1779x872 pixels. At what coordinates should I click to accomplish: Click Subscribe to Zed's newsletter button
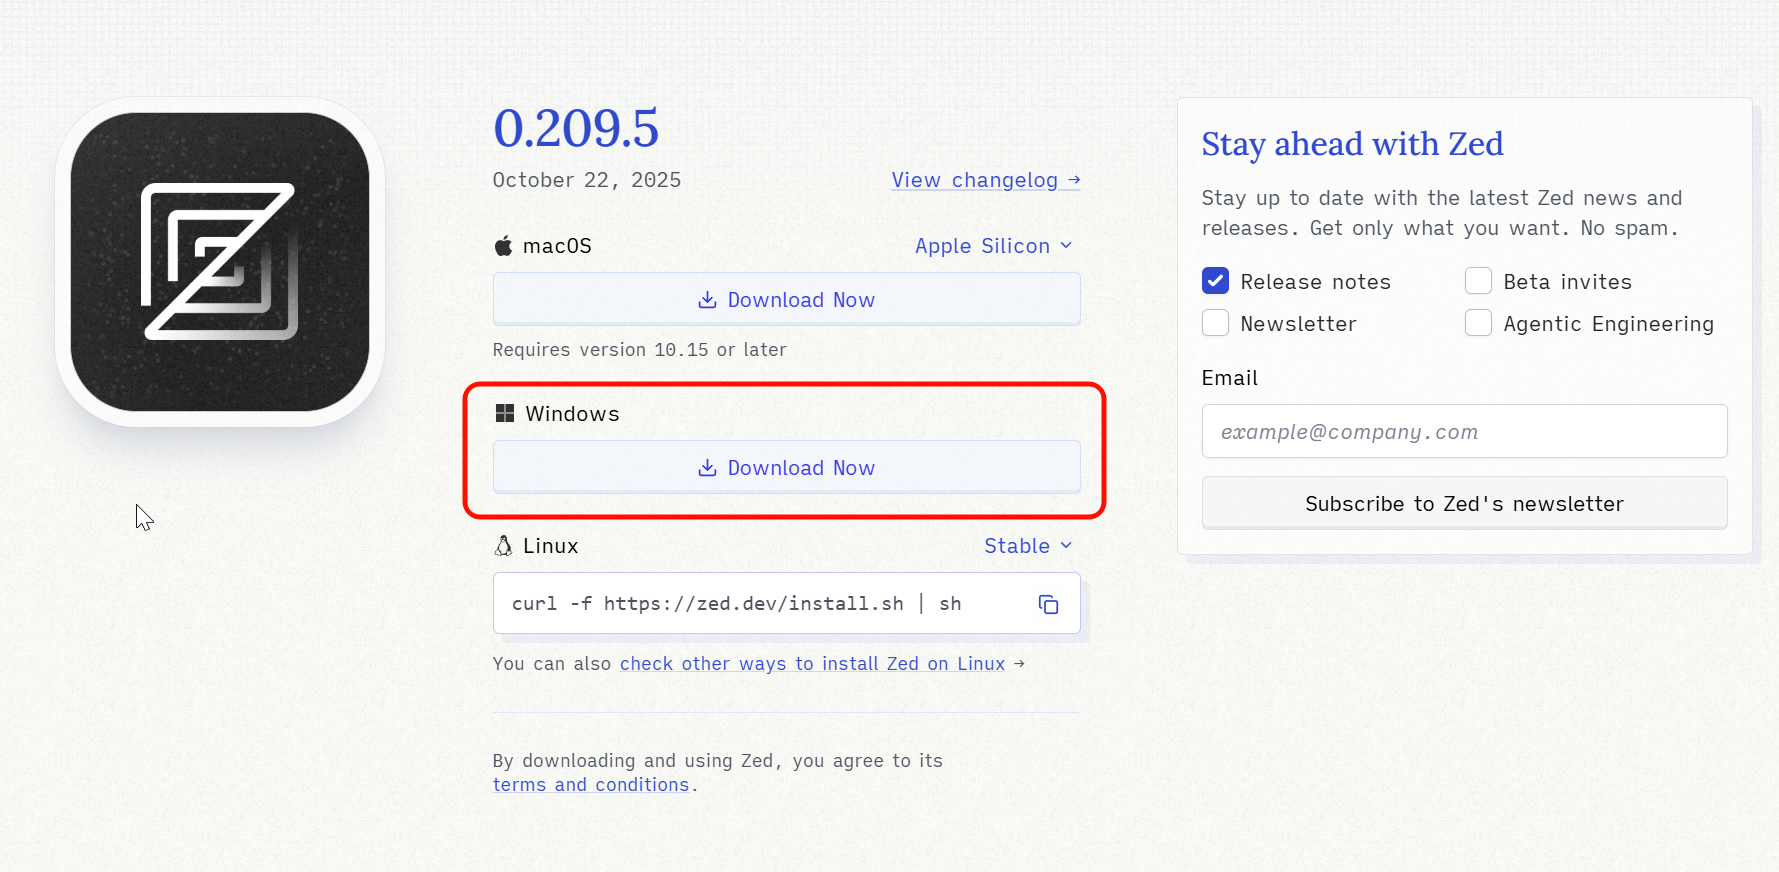coord(1465,503)
